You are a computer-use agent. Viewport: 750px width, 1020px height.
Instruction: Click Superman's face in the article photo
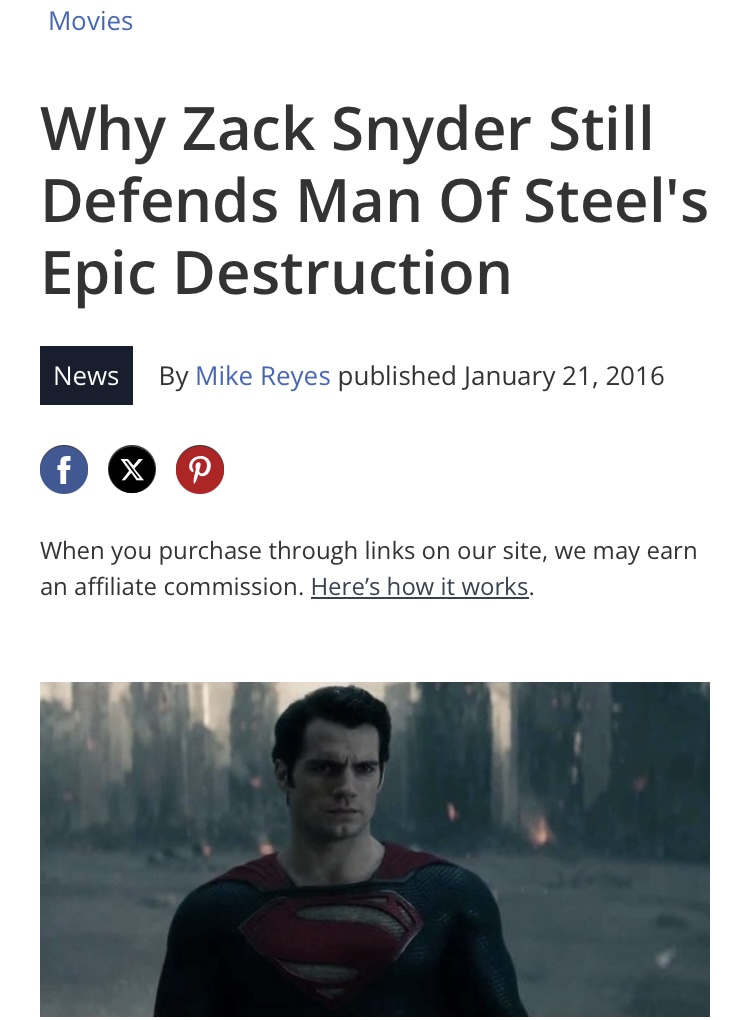point(338,787)
